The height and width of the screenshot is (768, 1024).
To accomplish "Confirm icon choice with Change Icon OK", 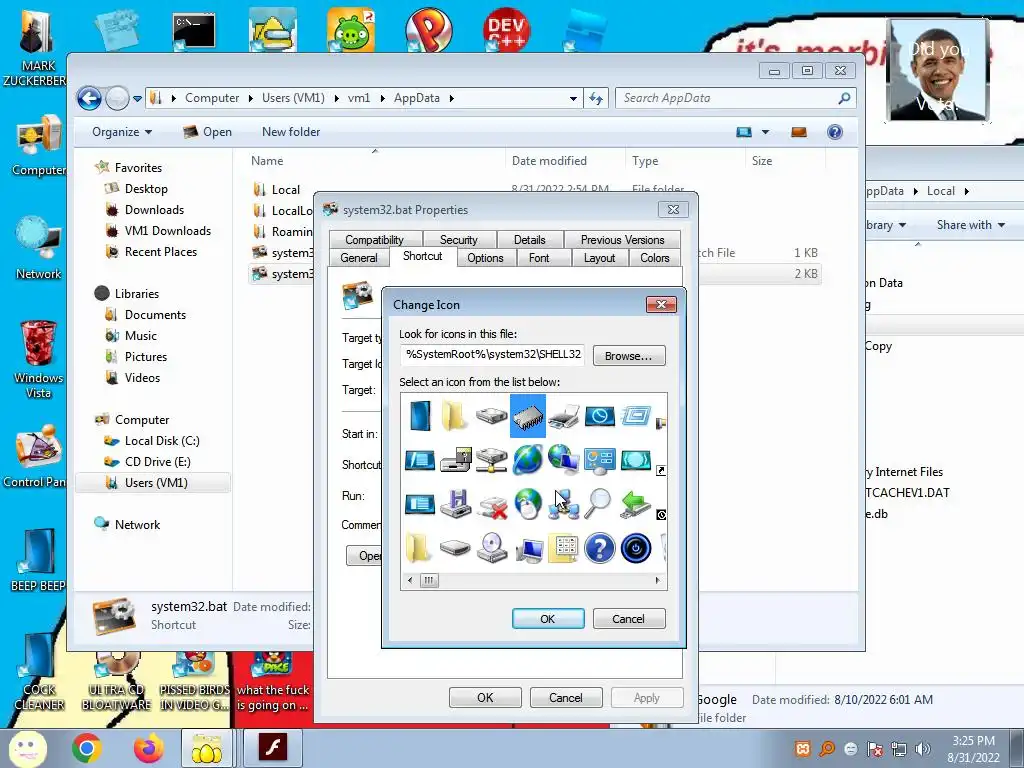I will click(x=548, y=618).
